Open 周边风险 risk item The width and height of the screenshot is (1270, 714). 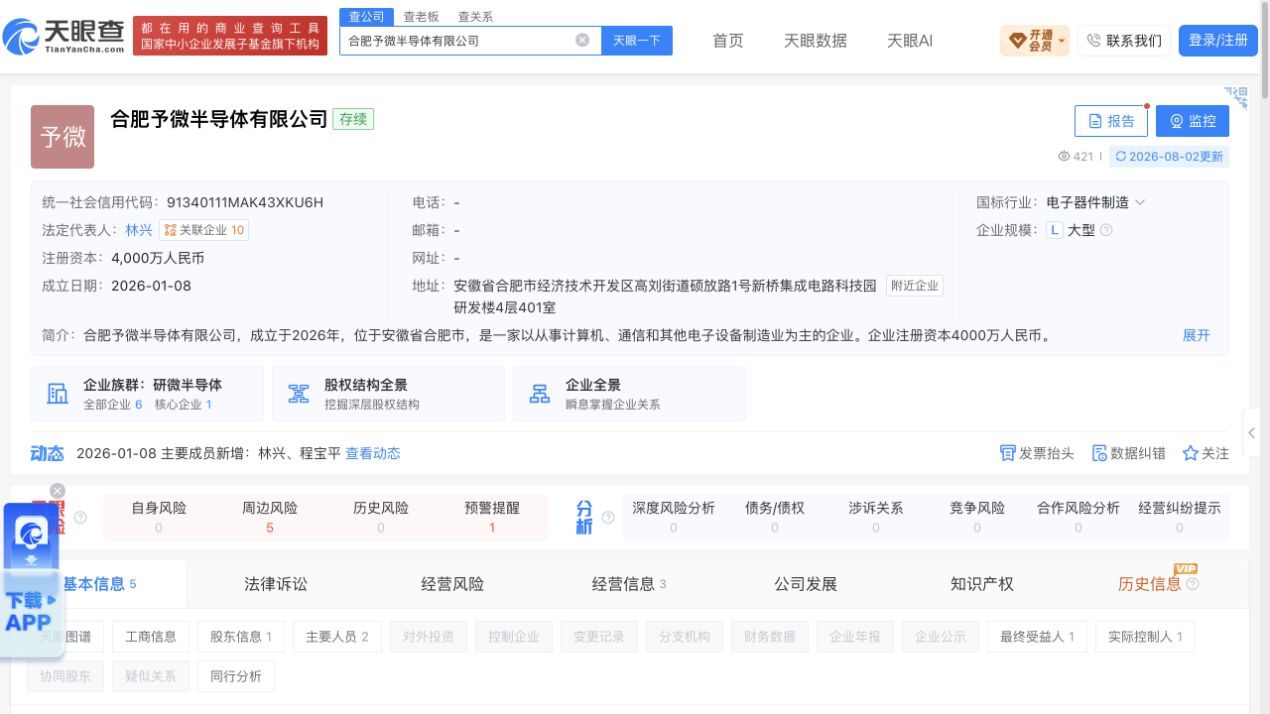click(270, 516)
